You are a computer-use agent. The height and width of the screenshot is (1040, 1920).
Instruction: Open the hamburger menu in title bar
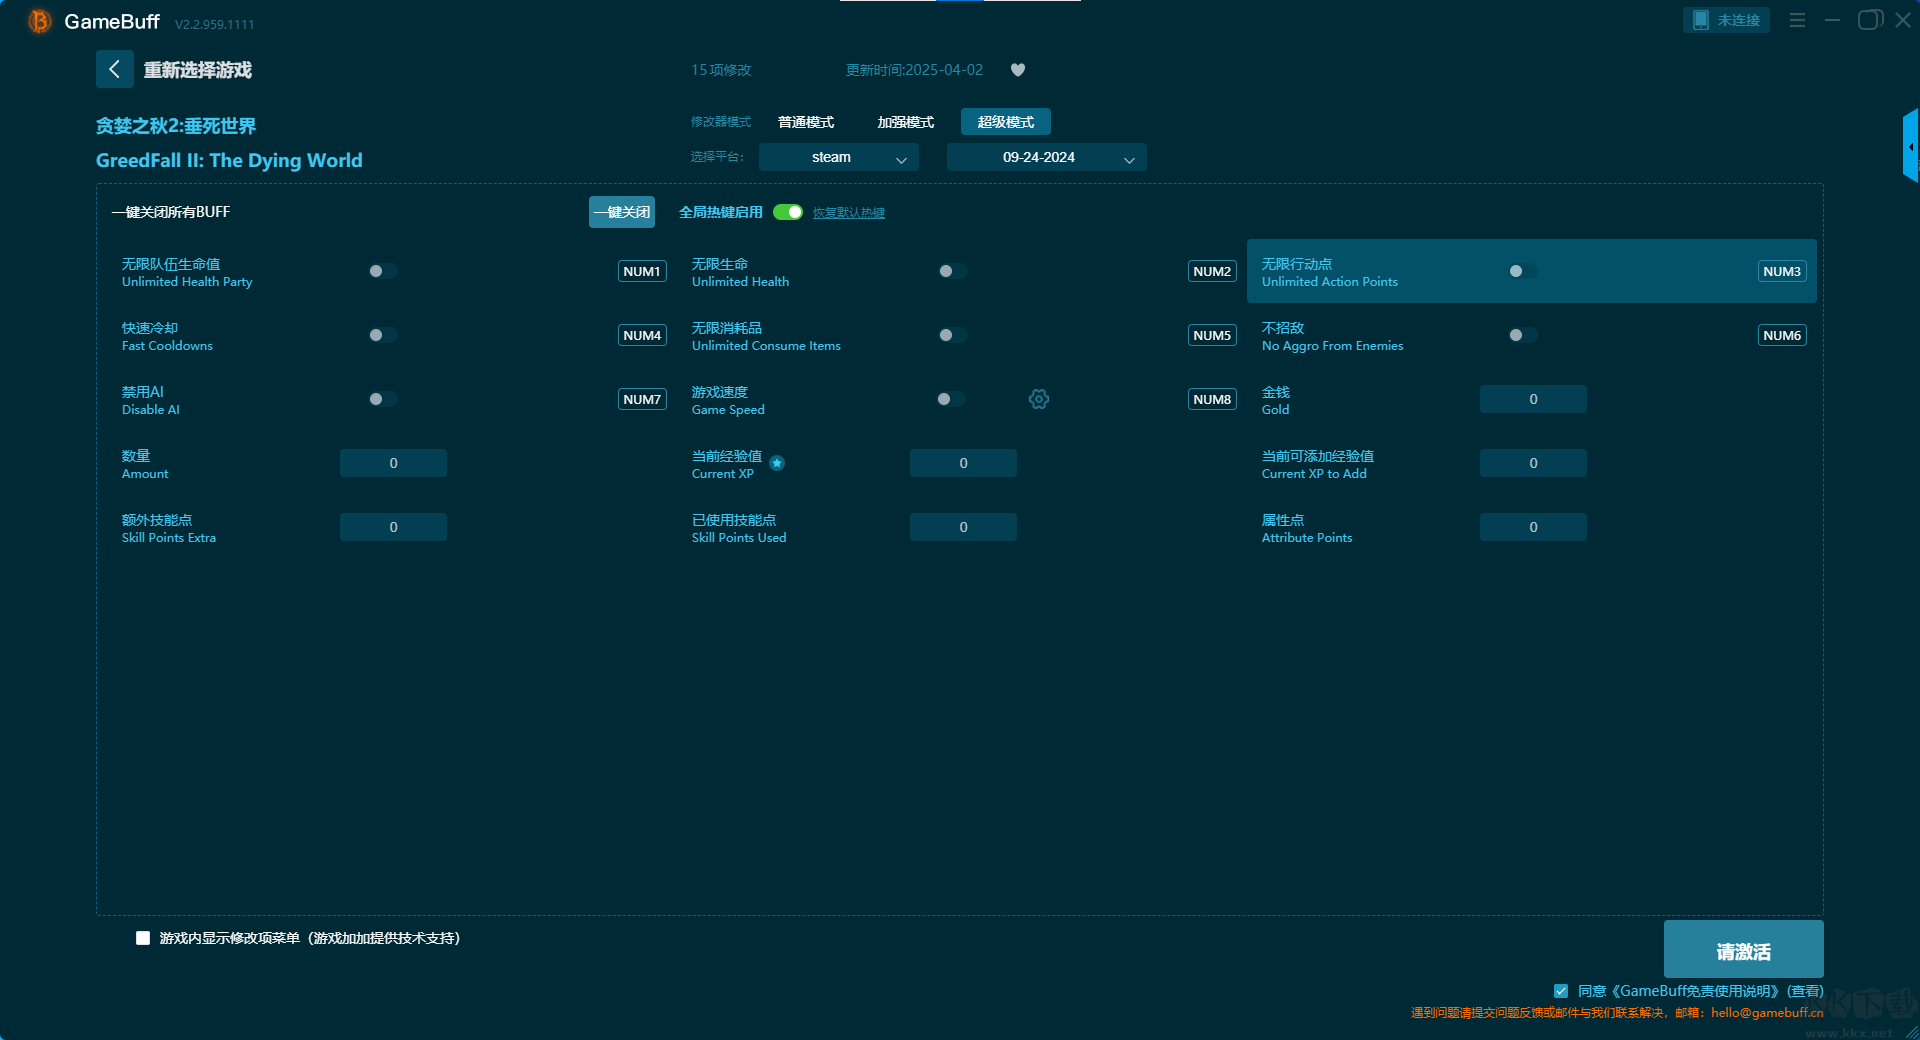pos(1797,20)
